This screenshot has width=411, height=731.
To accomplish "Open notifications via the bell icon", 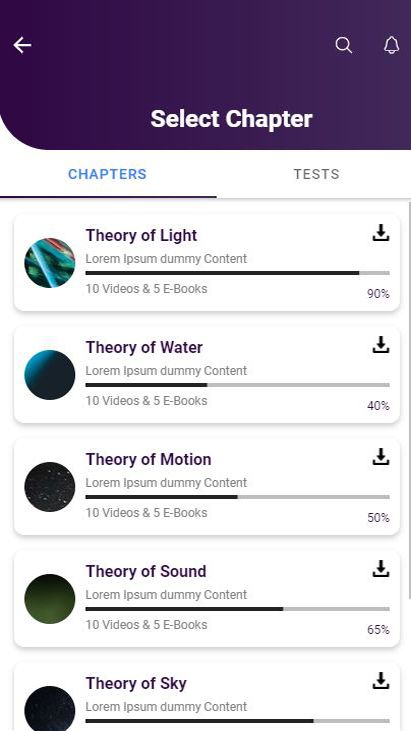I will (391, 45).
